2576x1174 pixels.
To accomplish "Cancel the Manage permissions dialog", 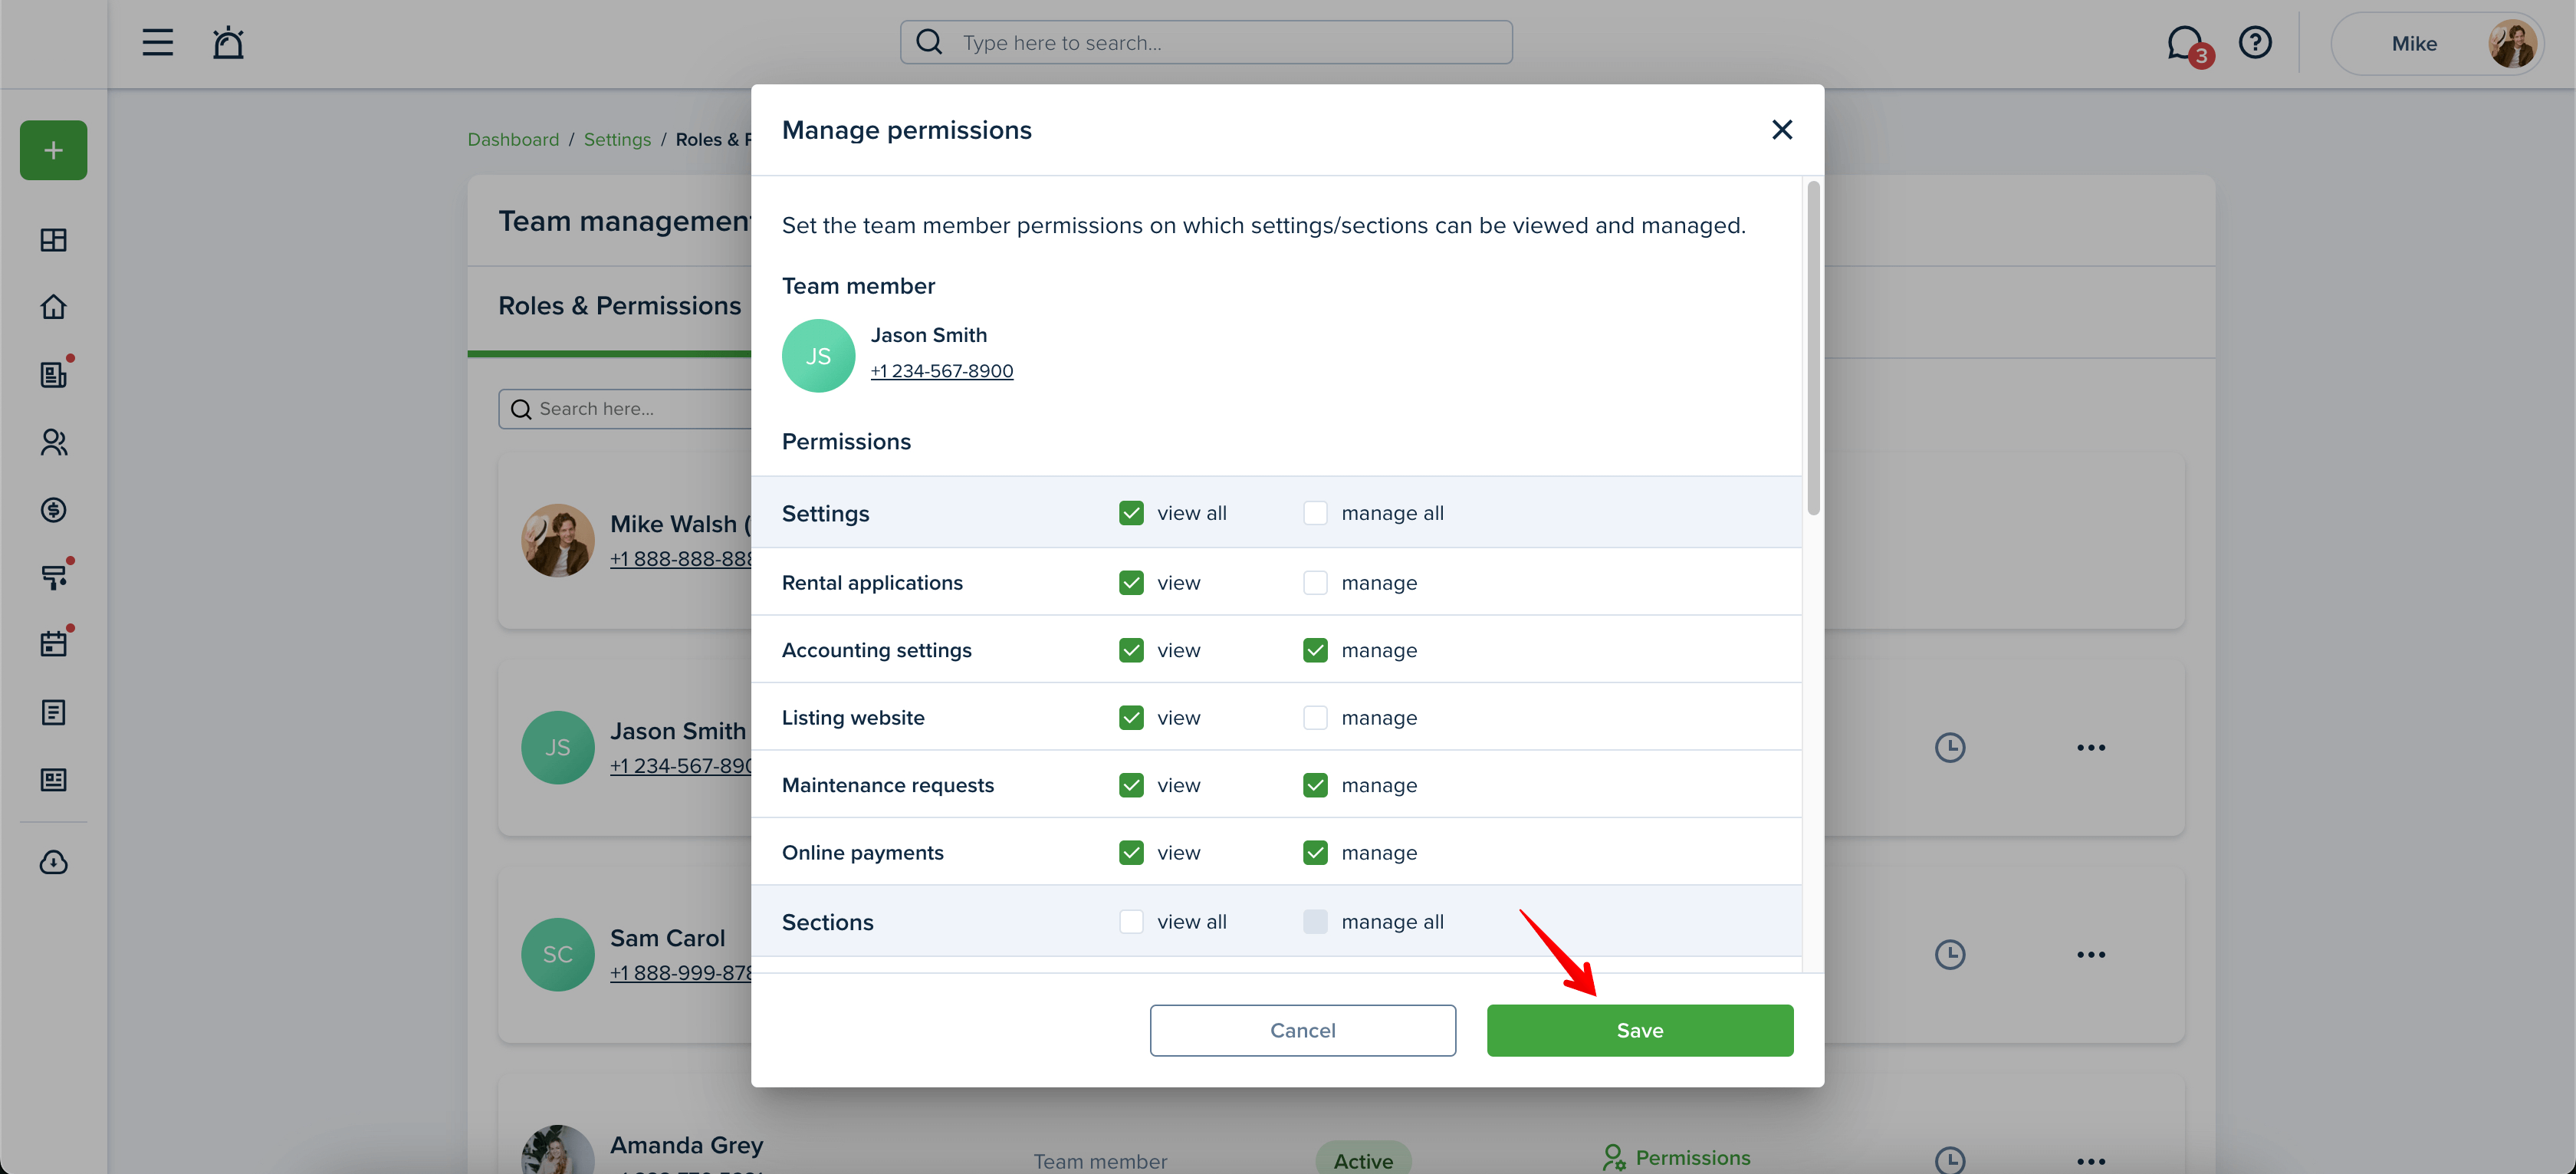I will pyautogui.click(x=1302, y=1030).
